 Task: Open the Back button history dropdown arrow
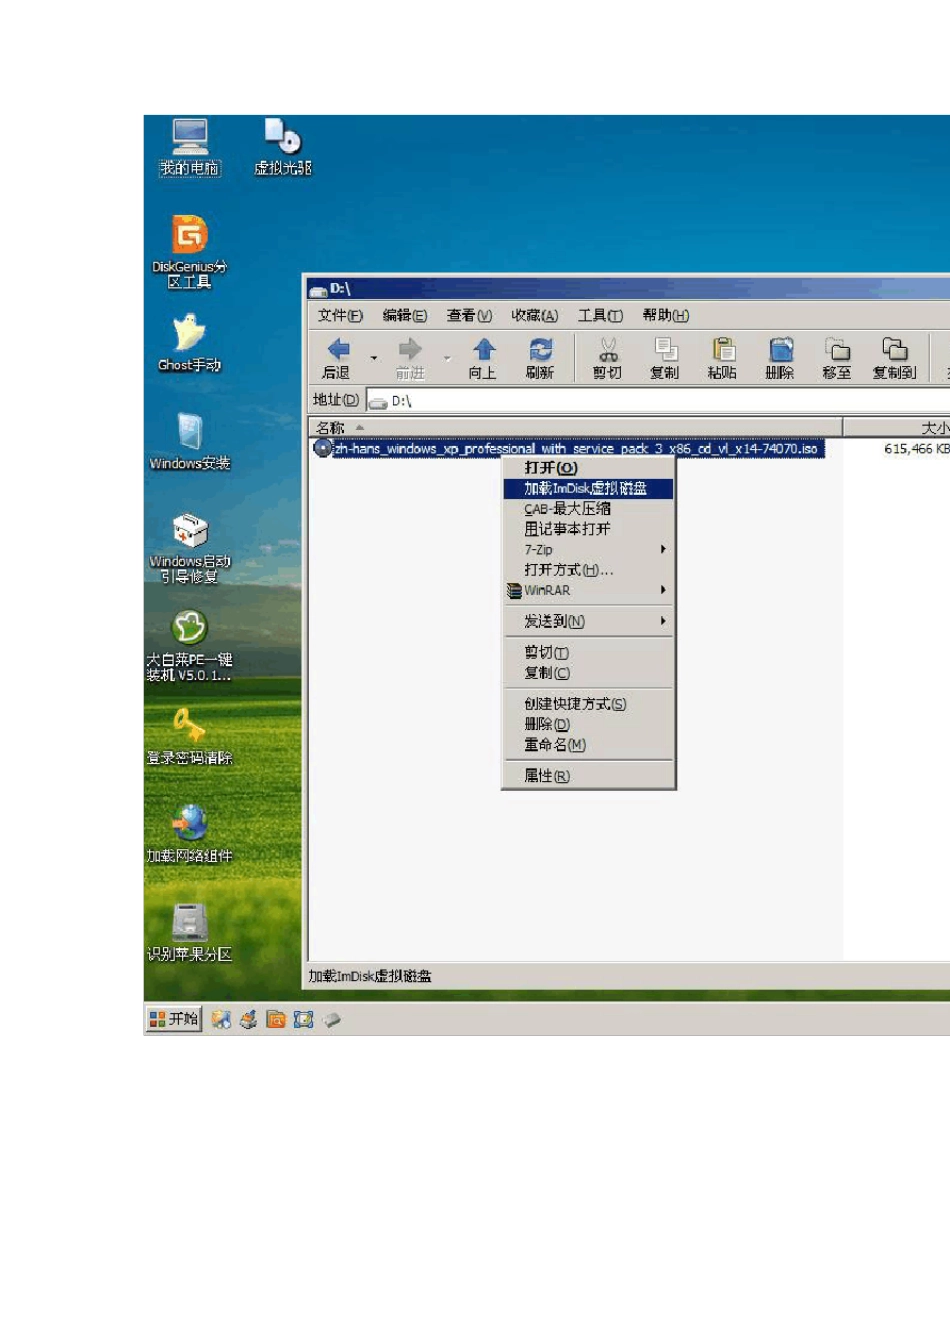pos(374,357)
